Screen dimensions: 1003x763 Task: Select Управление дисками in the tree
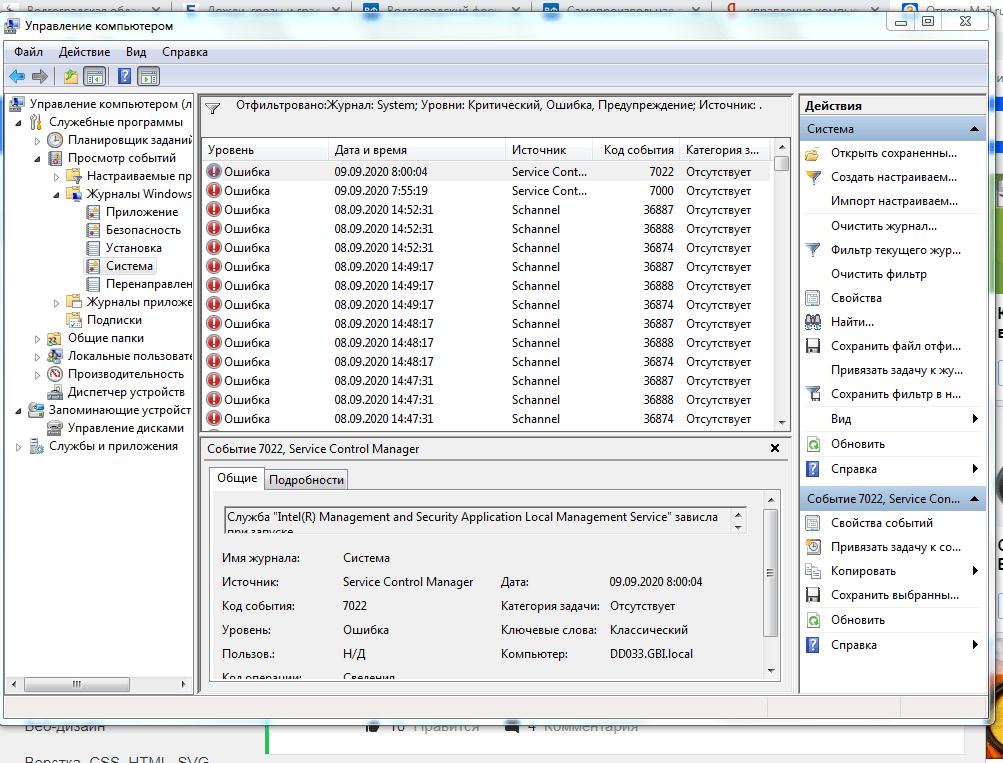click(125, 428)
